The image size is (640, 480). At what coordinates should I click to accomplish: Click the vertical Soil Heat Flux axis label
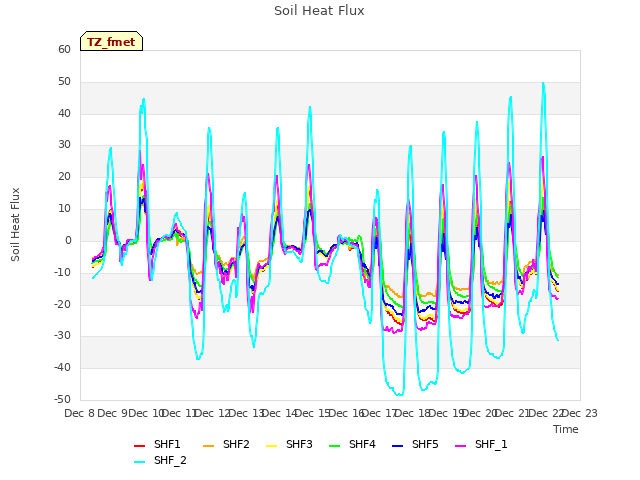point(15,225)
